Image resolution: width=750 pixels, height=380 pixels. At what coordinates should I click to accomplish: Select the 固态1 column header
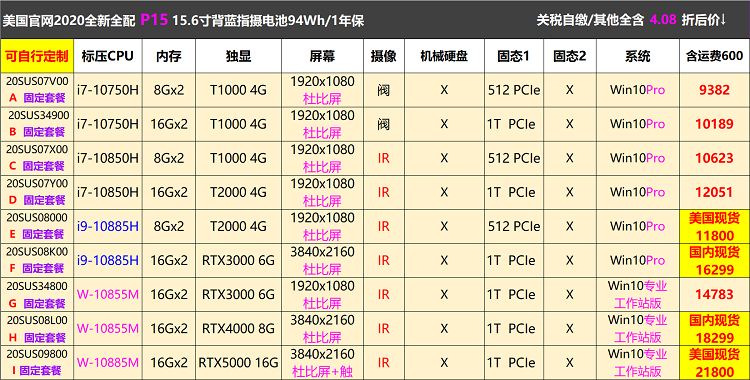tap(514, 56)
